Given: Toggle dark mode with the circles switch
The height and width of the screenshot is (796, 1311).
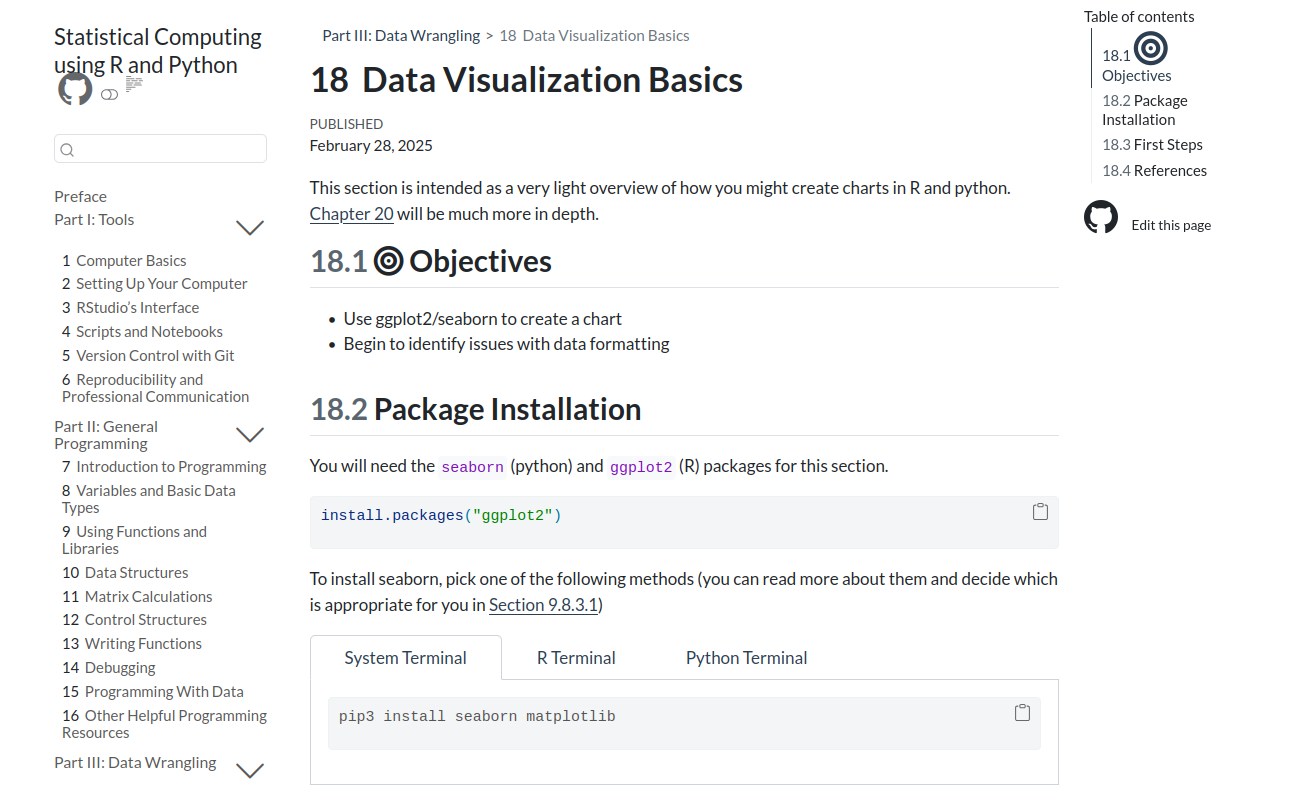Looking at the screenshot, I should coord(108,94).
